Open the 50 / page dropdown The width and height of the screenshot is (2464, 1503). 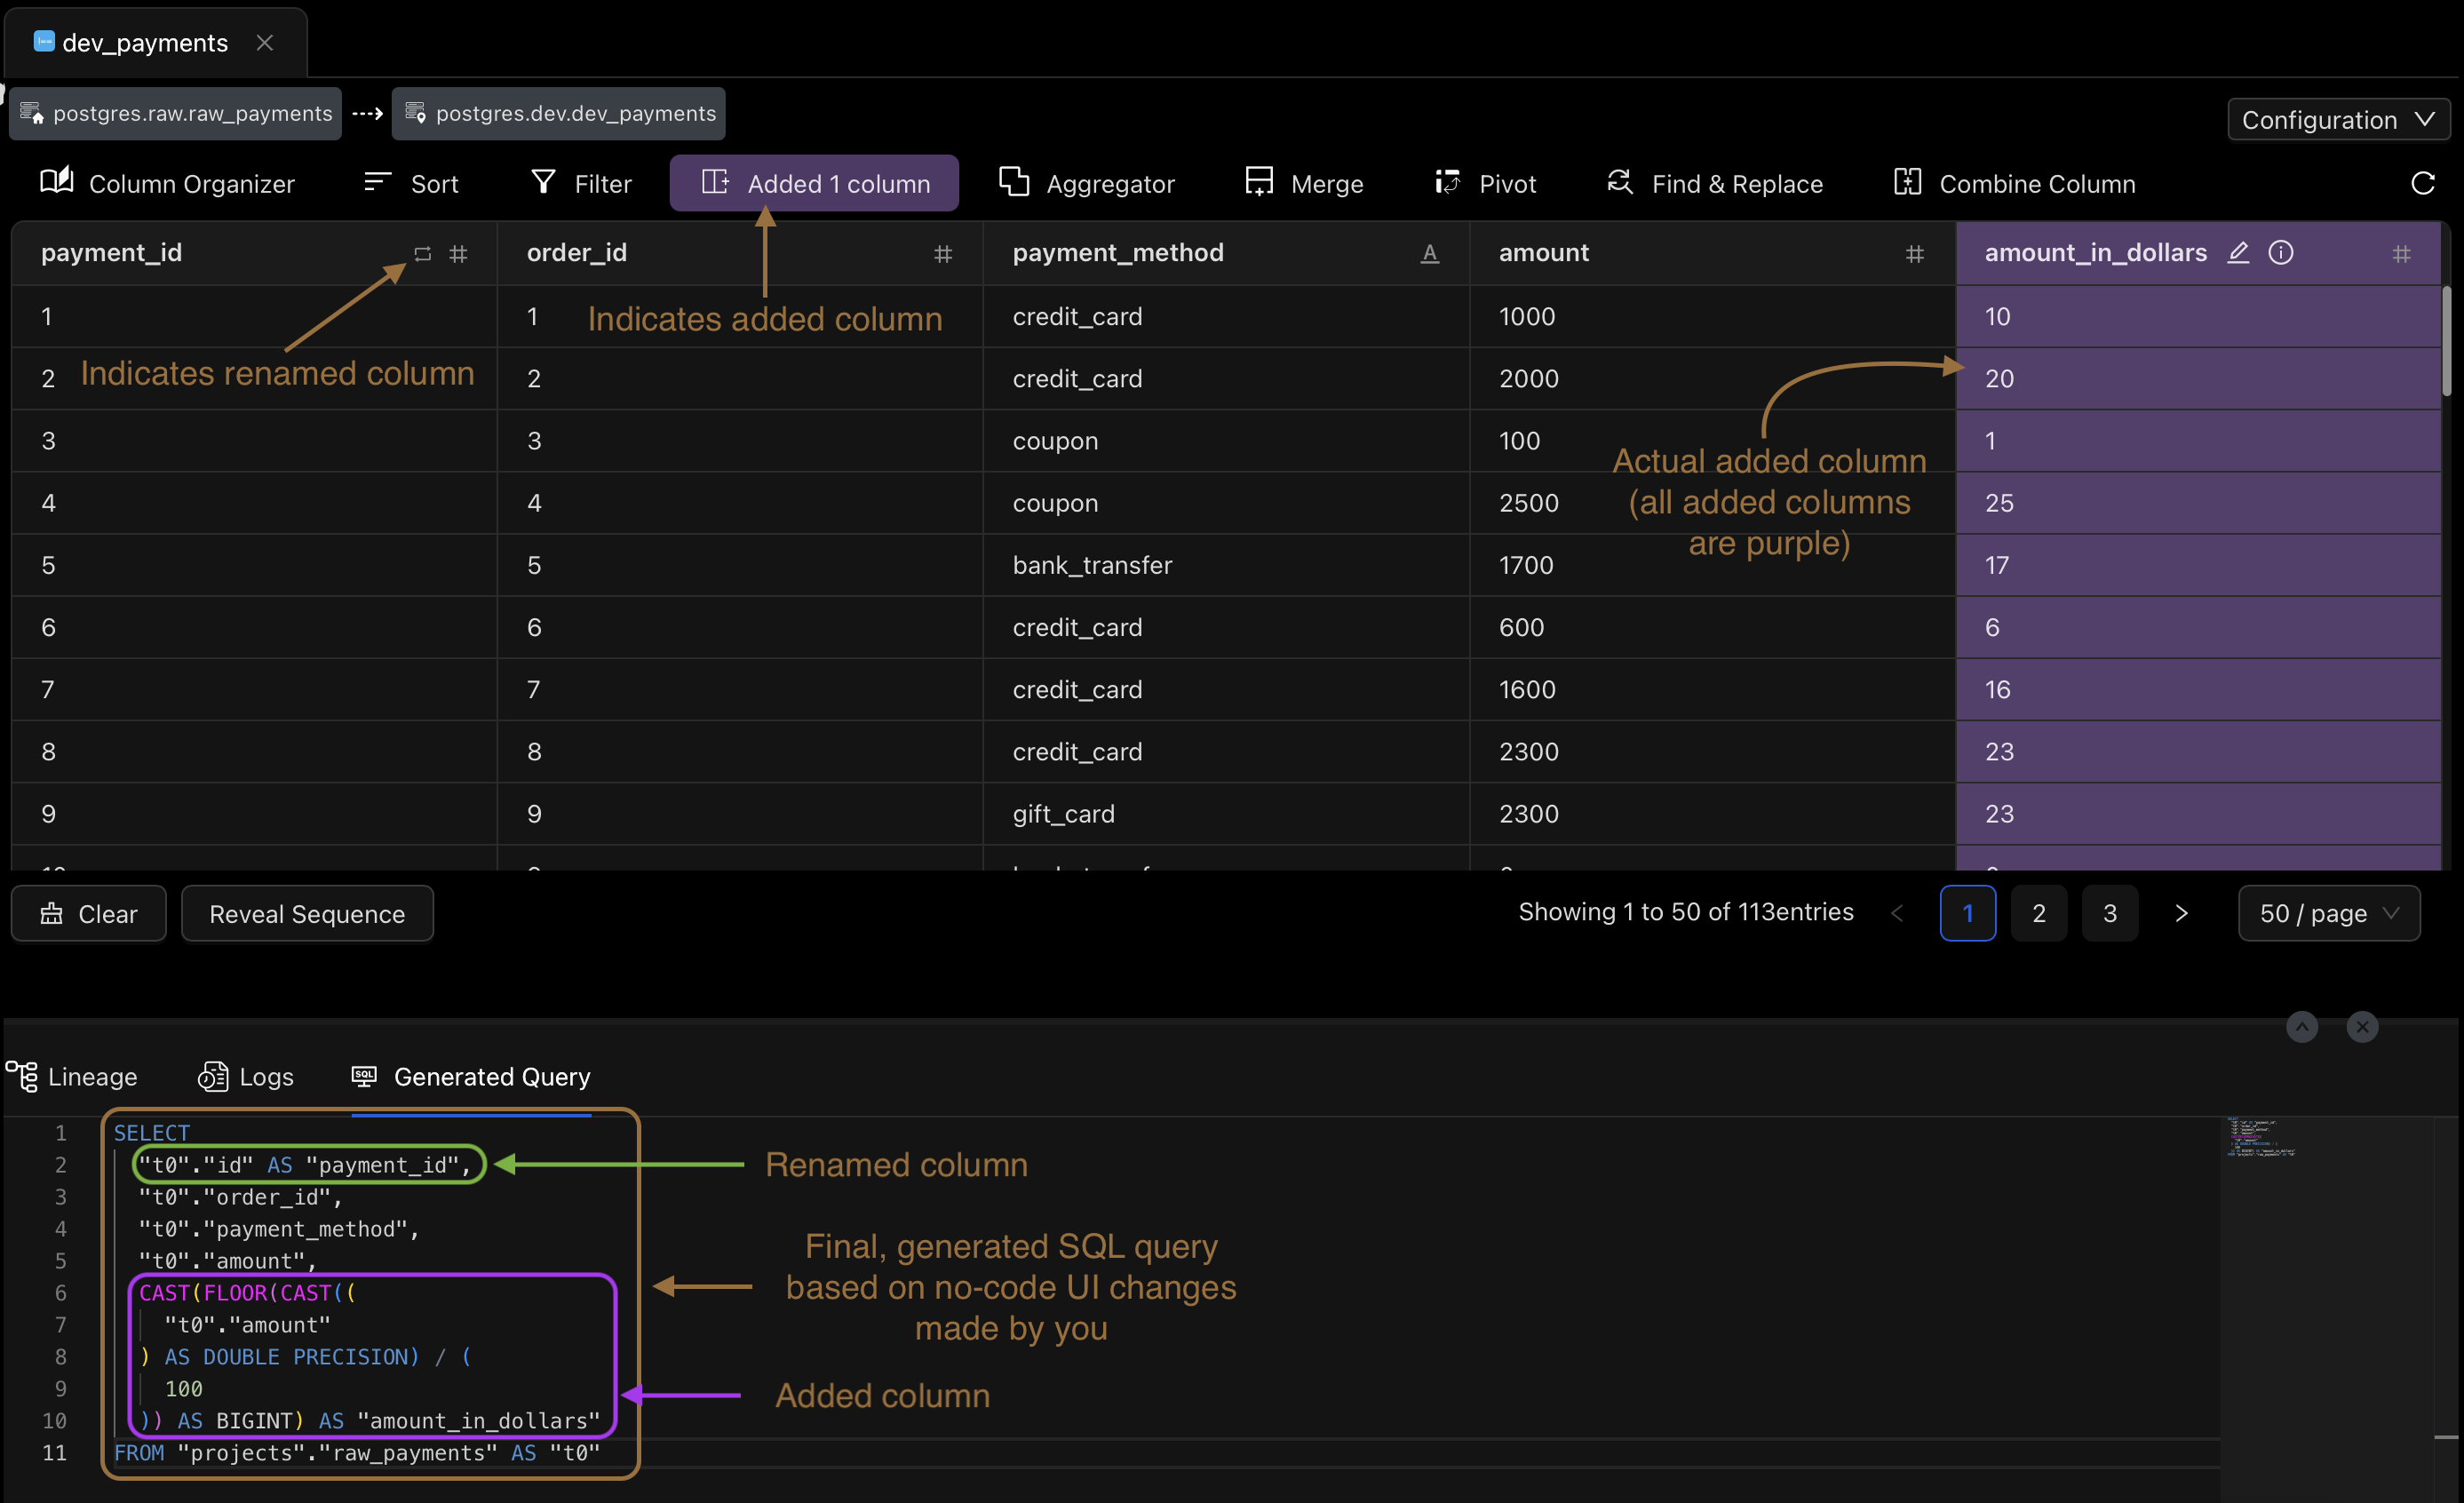click(x=2329, y=913)
